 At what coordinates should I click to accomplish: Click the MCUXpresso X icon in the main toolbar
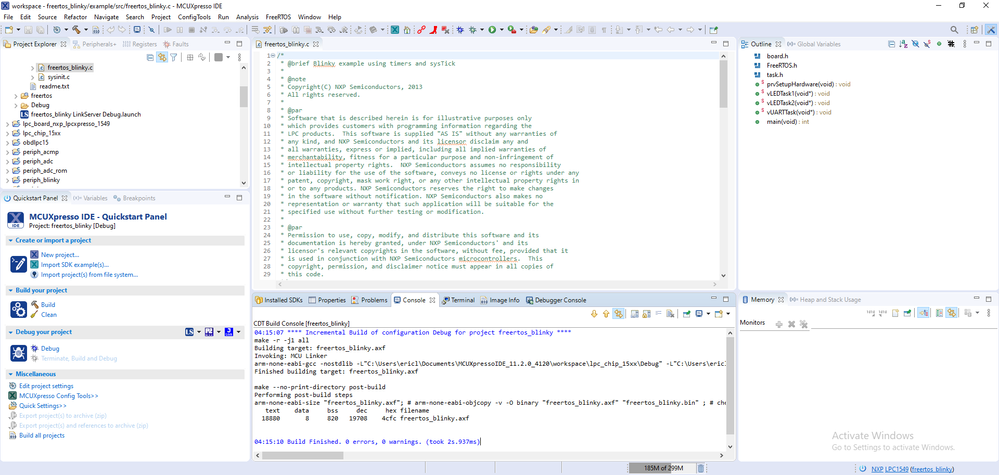395,29
